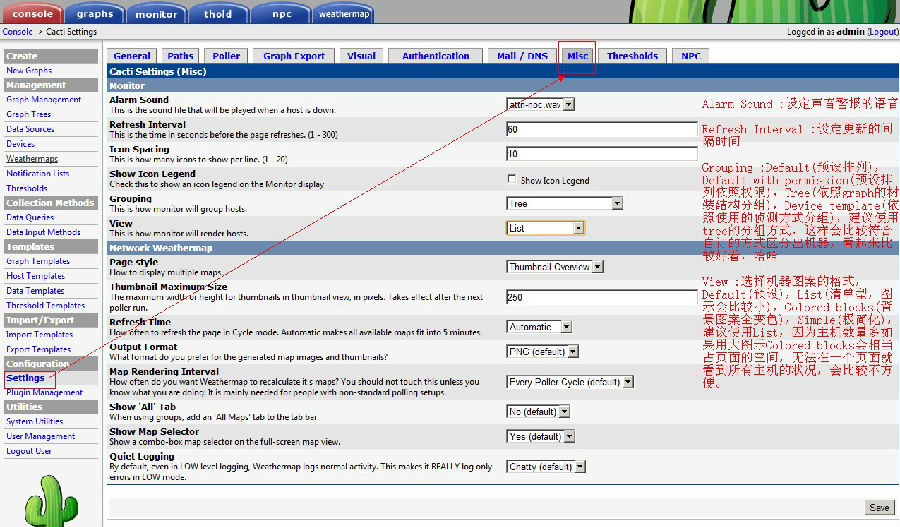This screenshot has width=900, height=527.
Task: Open the monitor top tab
Action: pos(156,14)
